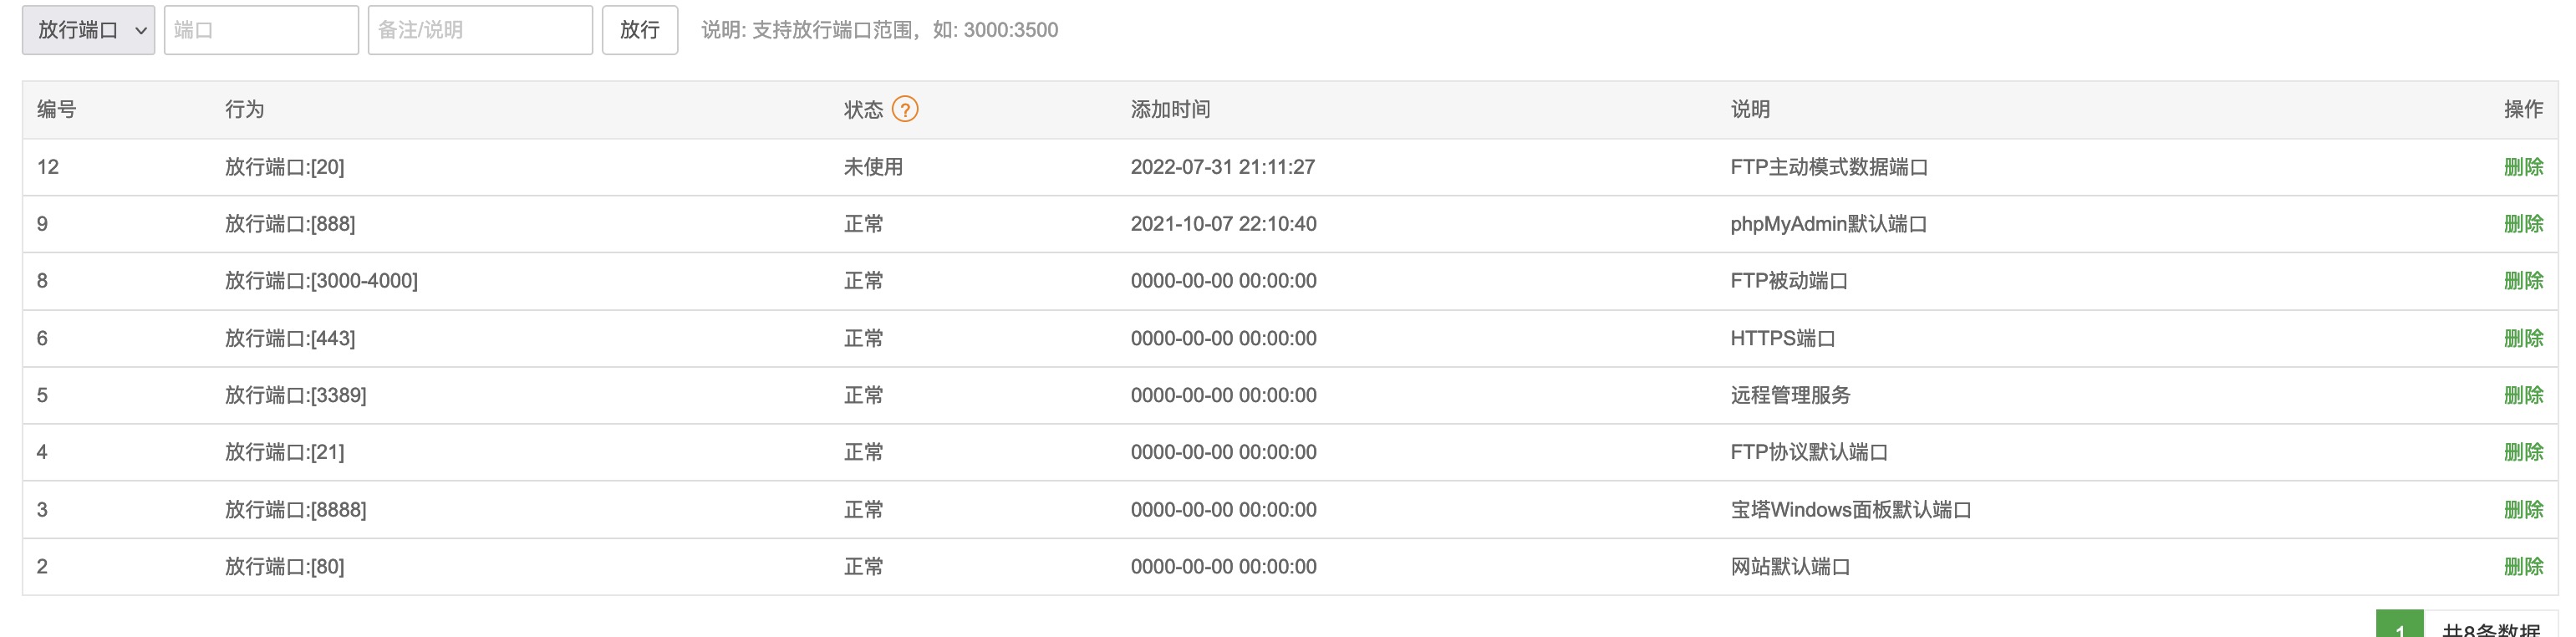Screen dimensions: 2576x637
Task: Focus the 端口 port input field
Action: point(261,30)
